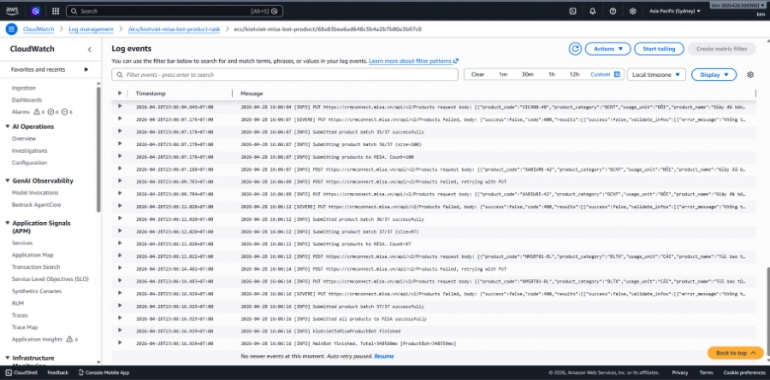The image size is (770, 380).
Task: Open Learn more about filter patterns link
Action: point(410,61)
